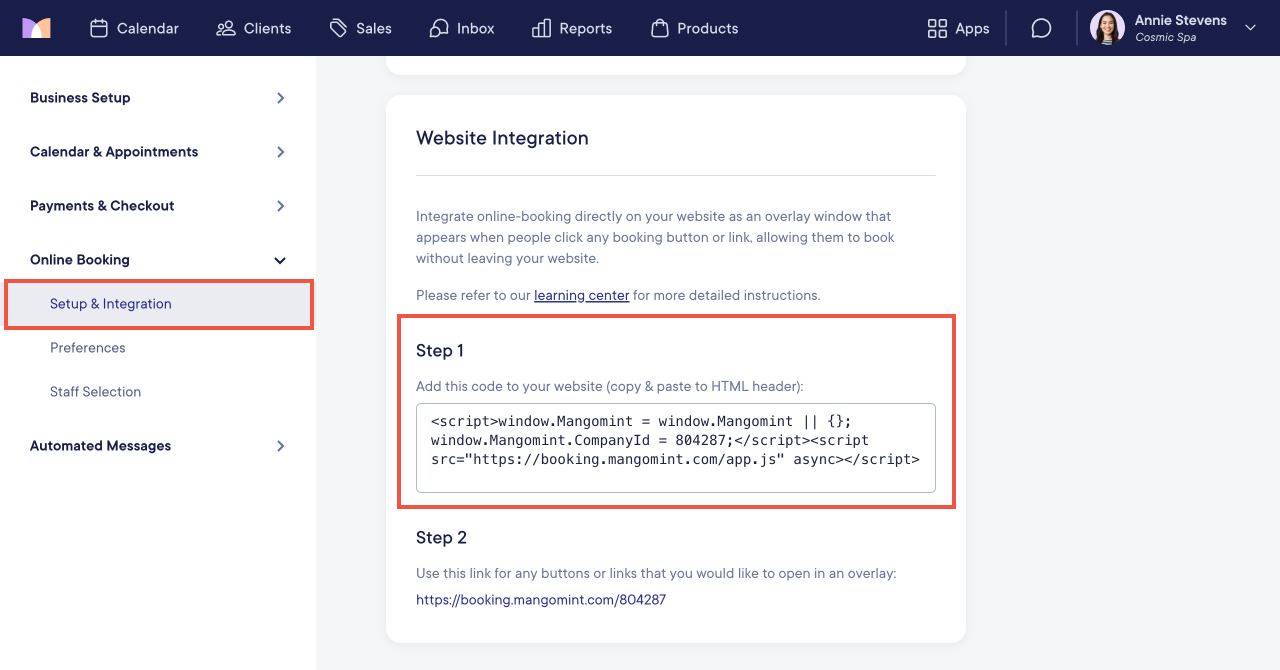Click the 'Integrate online-booking directly' description paragraph
1280x670 pixels.
tap(656, 238)
